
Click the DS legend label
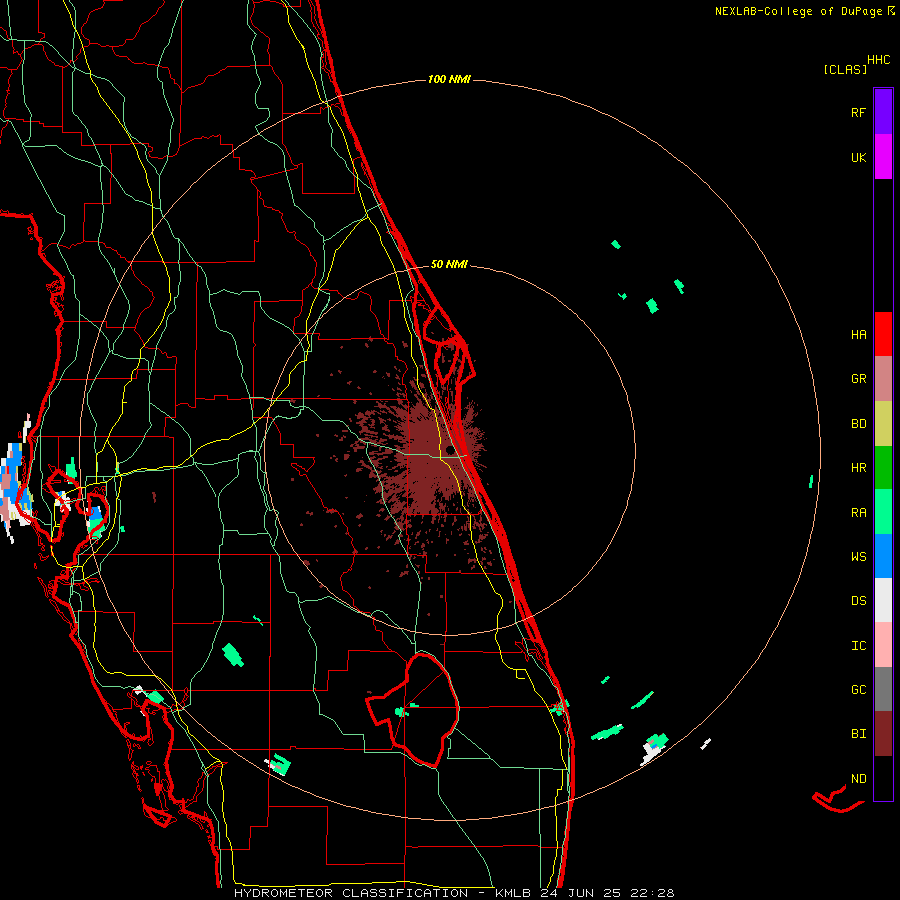[x=858, y=601]
